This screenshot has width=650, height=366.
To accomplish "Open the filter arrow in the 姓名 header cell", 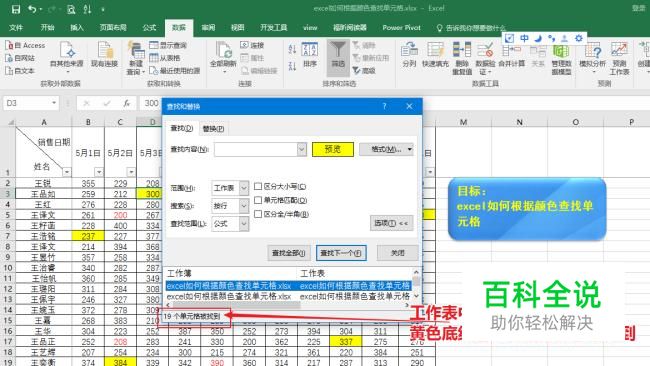I will [x=66, y=172].
